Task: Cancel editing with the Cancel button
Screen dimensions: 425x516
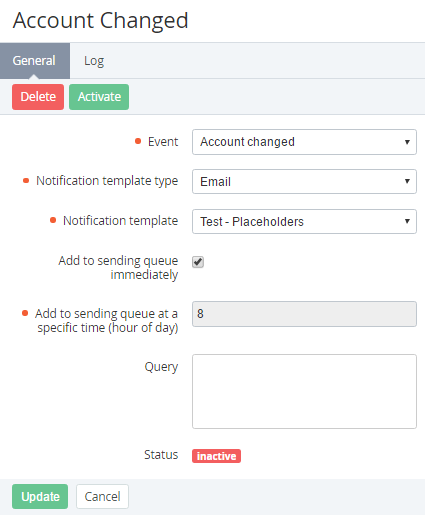Action: pyautogui.click(x=102, y=496)
